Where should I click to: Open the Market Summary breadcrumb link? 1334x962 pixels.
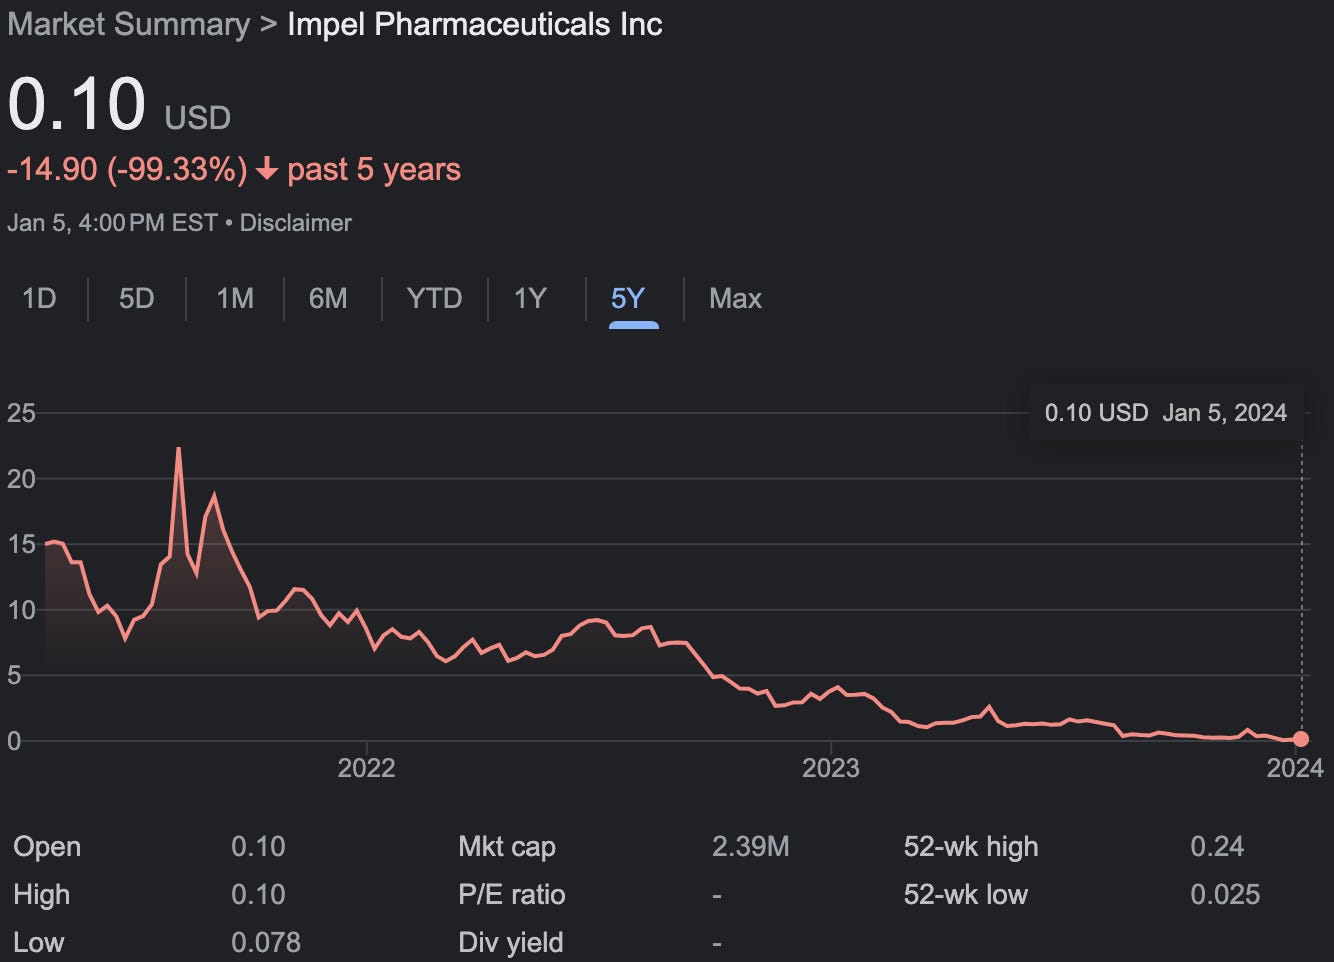point(127,24)
